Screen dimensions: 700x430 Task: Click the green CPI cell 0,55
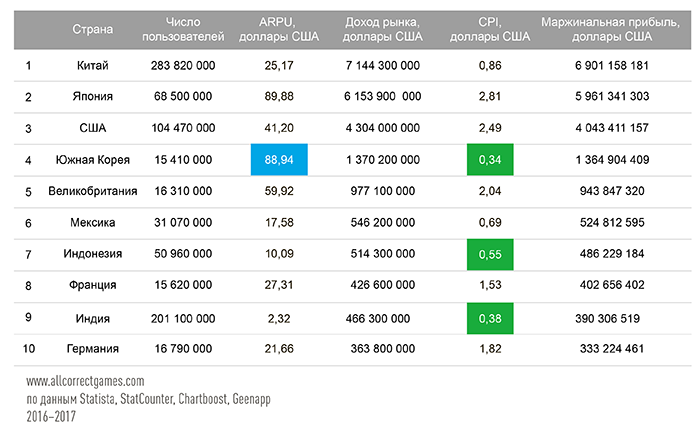tap(490, 254)
